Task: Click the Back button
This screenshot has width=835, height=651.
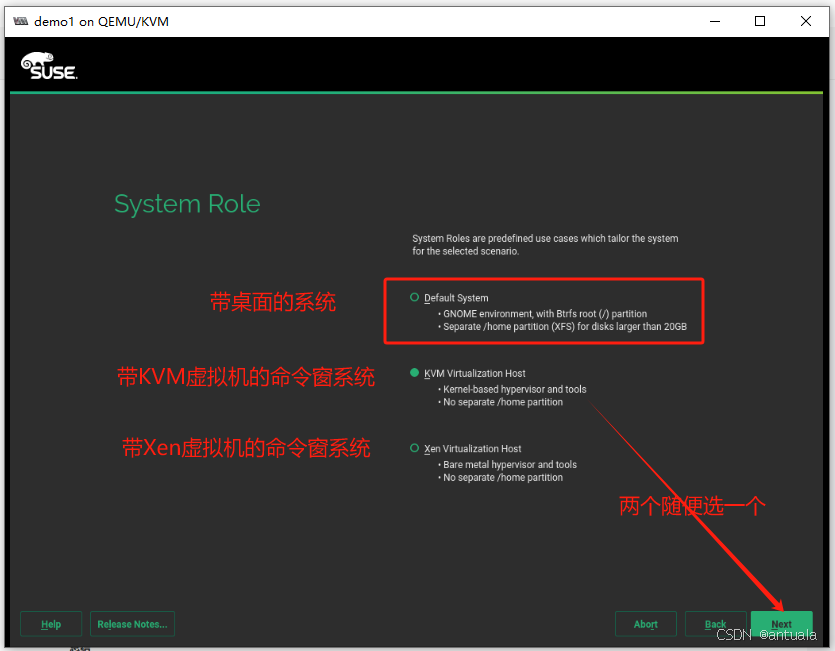Action: [x=715, y=624]
